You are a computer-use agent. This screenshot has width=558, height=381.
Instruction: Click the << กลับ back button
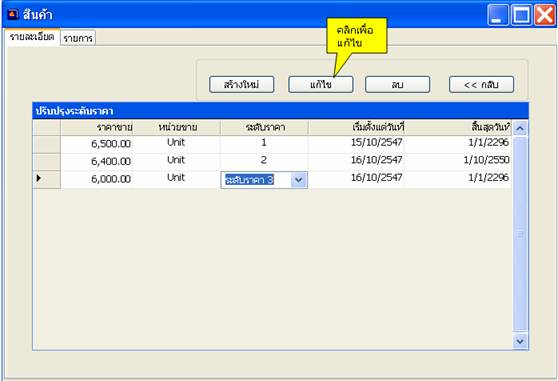[481, 85]
